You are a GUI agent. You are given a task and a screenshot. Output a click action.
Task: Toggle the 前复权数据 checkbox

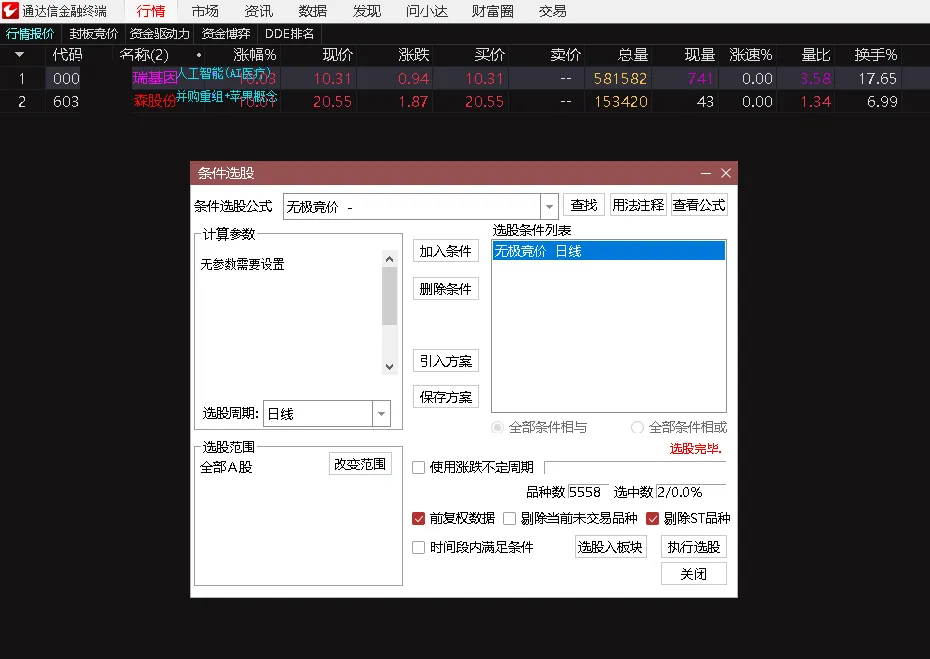[x=419, y=518]
